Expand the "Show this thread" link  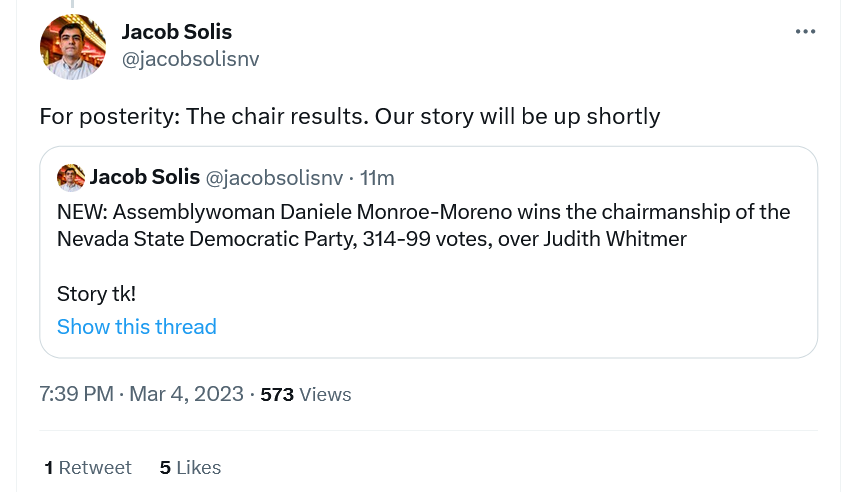[x=136, y=327]
